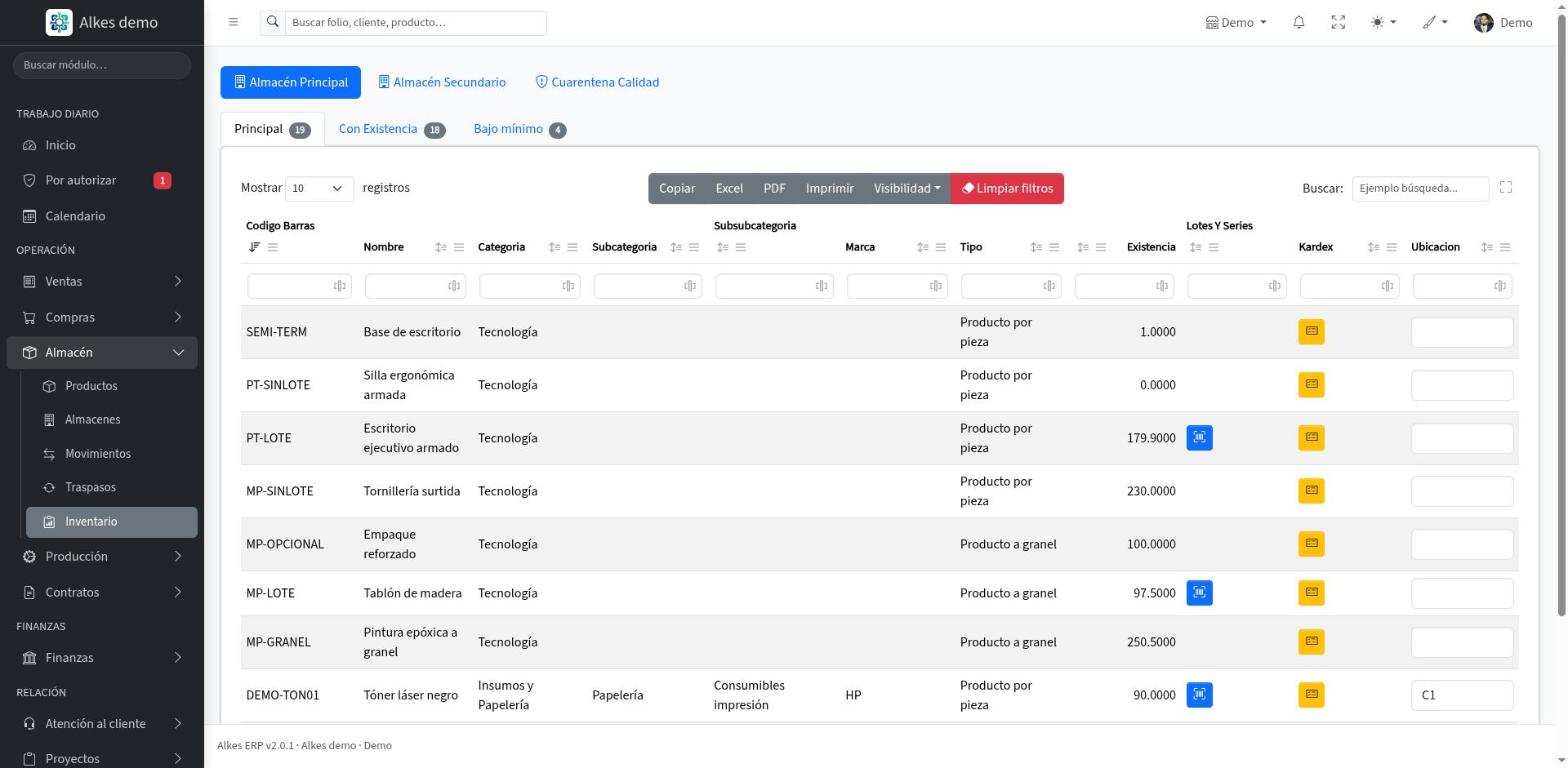
Task: Click the search magnifier icon in top bar
Action: tap(272, 22)
